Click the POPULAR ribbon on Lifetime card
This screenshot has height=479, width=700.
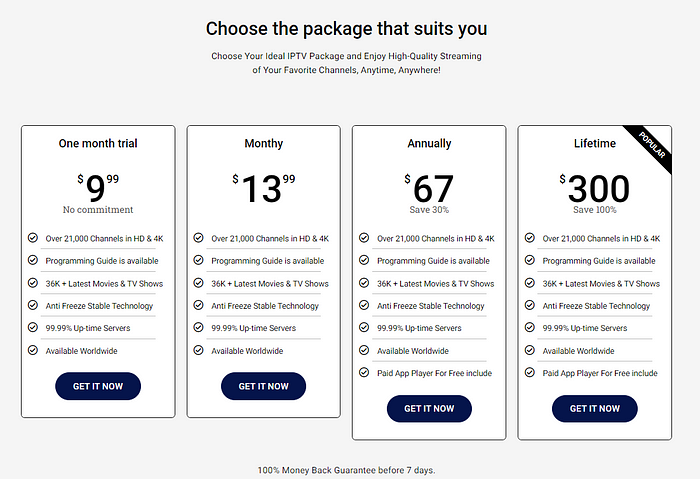[x=651, y=146]
